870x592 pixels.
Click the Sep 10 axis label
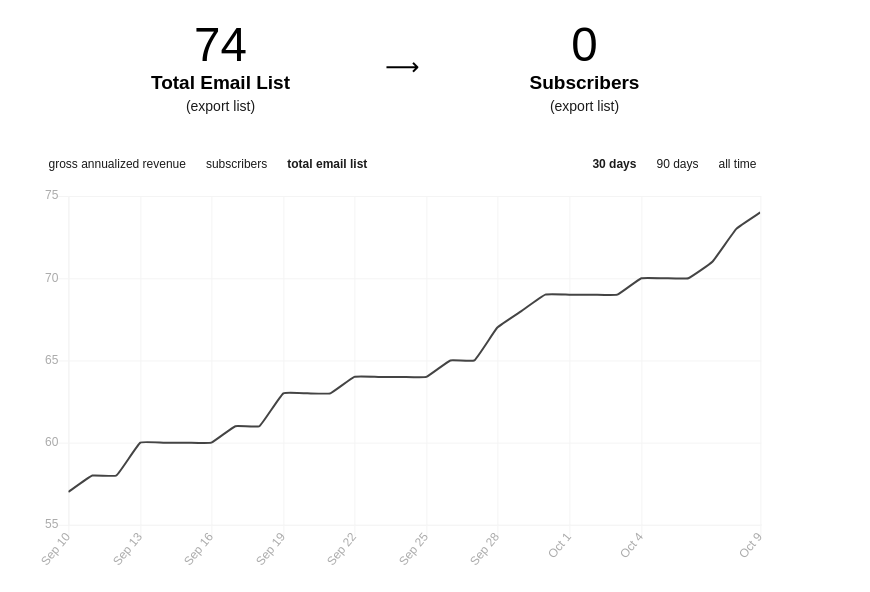(x=56, y=549)
